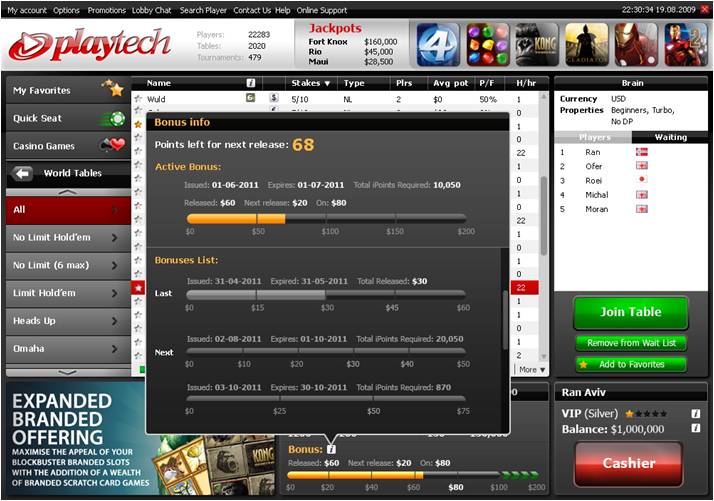Click the dollar icon in Wuld row
This screenshot has width=714, height=501.
pos(274,97)
